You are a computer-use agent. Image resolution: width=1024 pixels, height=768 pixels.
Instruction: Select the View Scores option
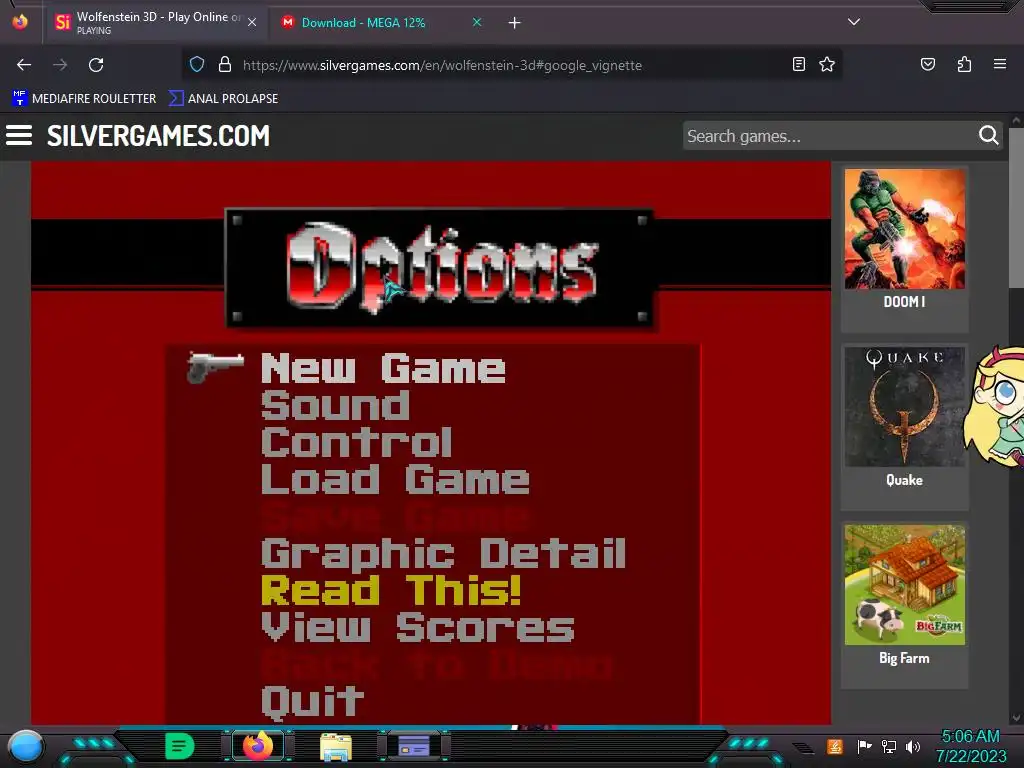(418, 627)
